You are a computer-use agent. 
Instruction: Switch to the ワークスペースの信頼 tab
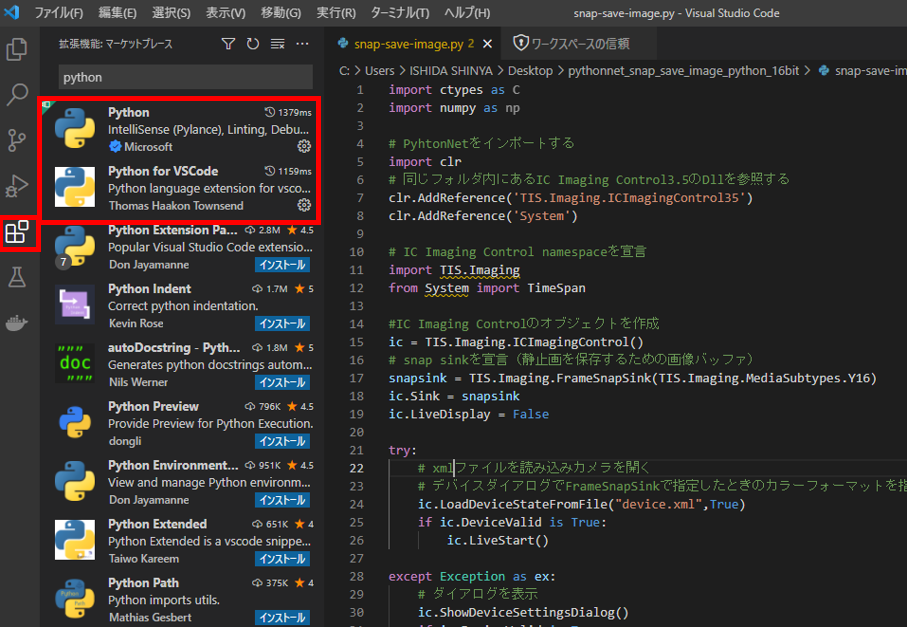(579, 44)
